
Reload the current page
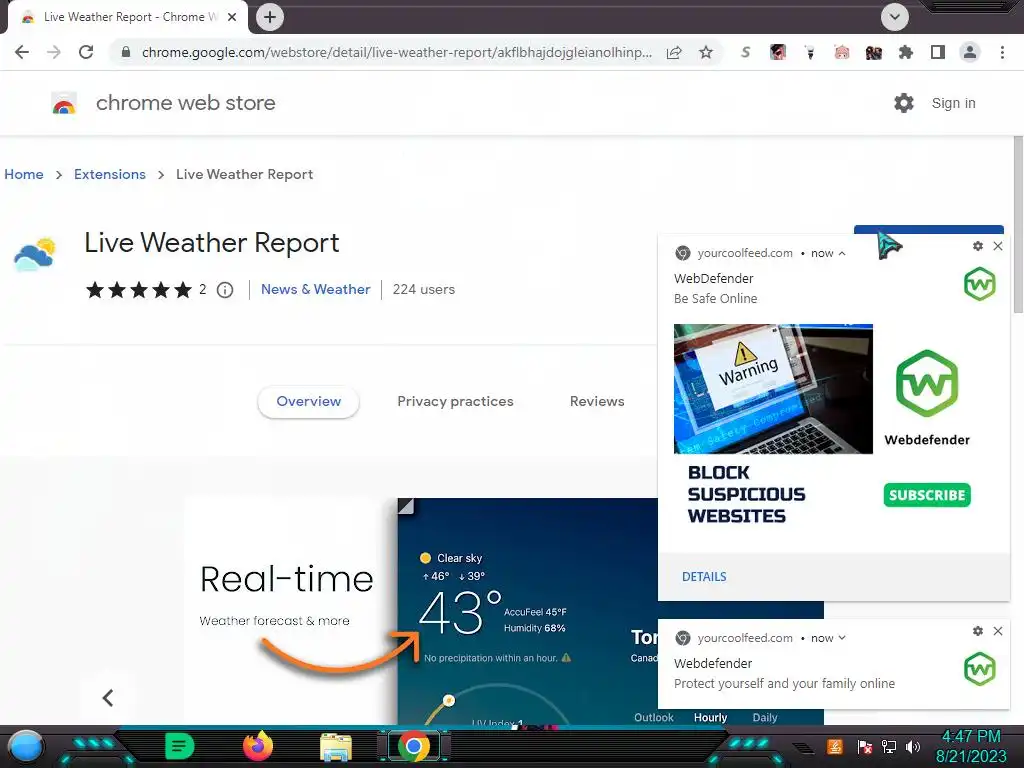click(86, 52)
